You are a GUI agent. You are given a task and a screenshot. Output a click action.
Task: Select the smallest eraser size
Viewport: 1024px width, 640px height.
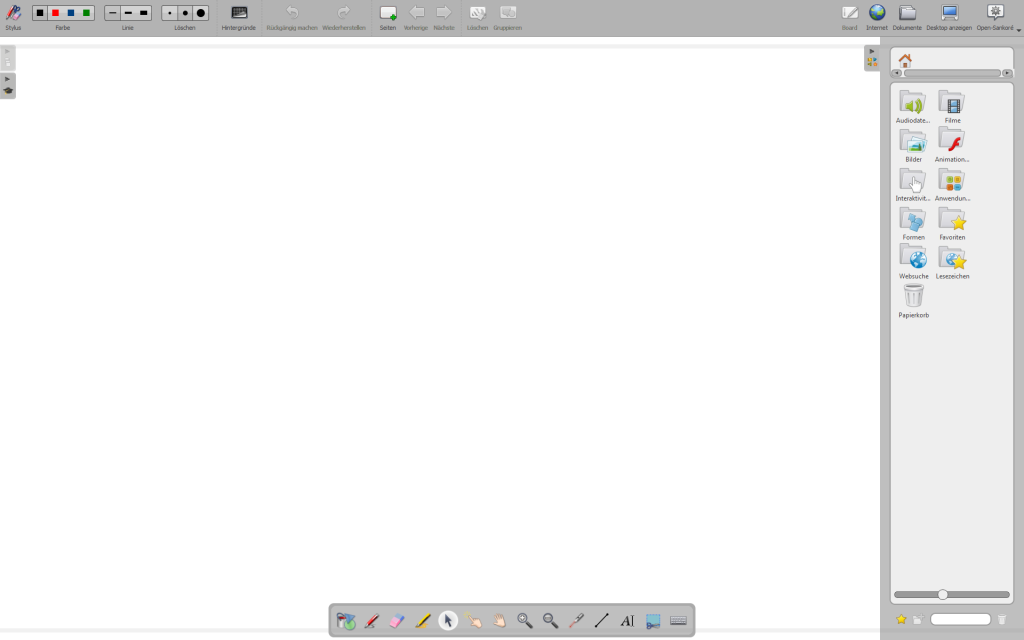pos(170,13)
